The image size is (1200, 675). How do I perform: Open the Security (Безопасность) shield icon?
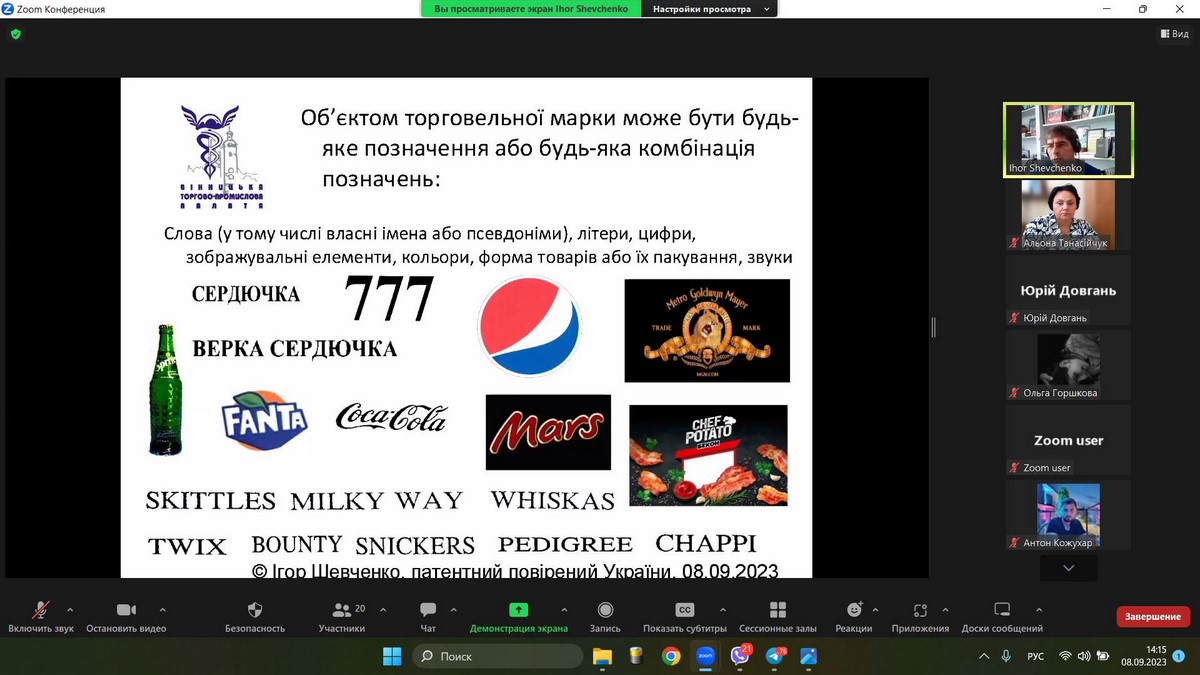255,611
